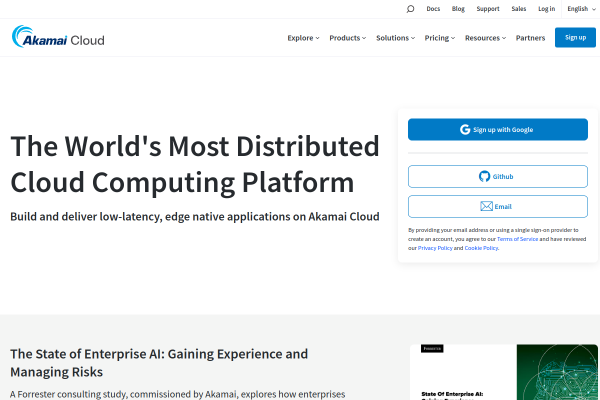Click the World's Most Distributed headline
This screenshot has height=400, width=600.
(195, 164)
